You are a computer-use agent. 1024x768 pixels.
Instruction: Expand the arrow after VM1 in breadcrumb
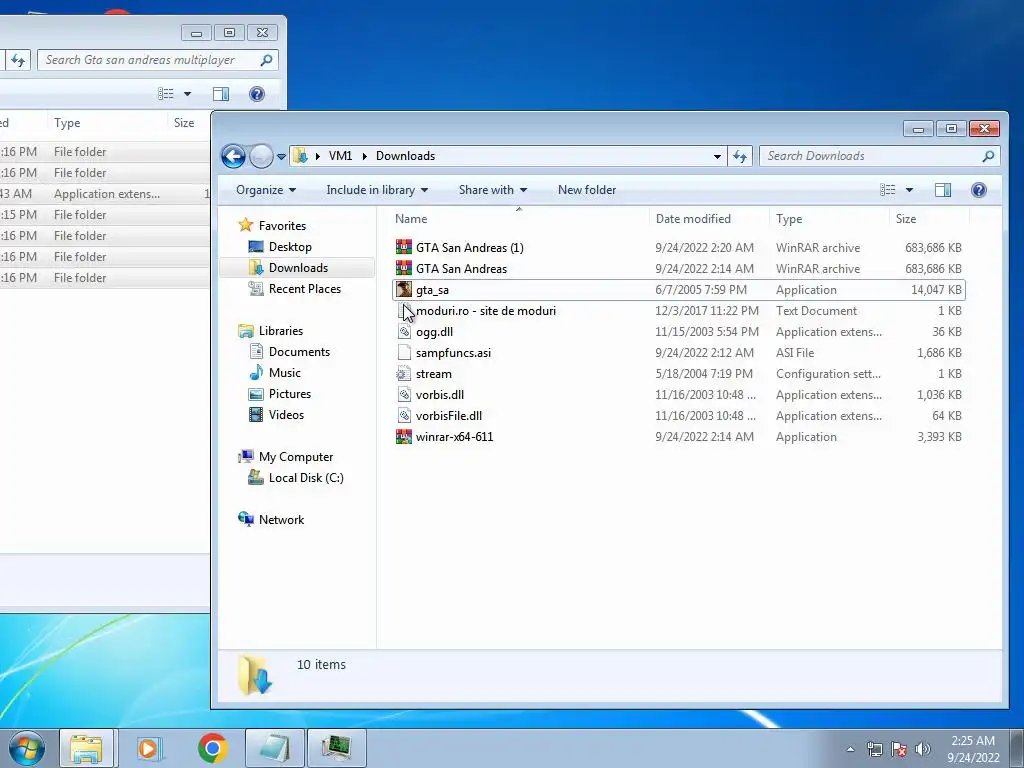point(364,156)
